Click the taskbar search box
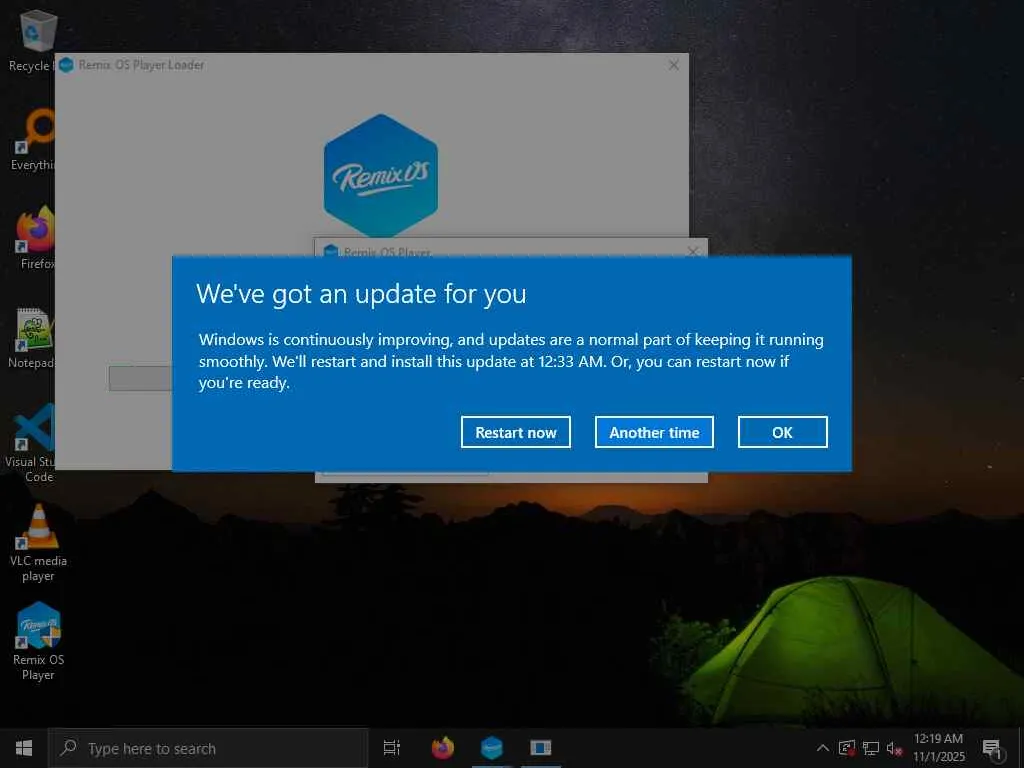The width and height of the screenshot is (1024, 768). coord(209,748)
